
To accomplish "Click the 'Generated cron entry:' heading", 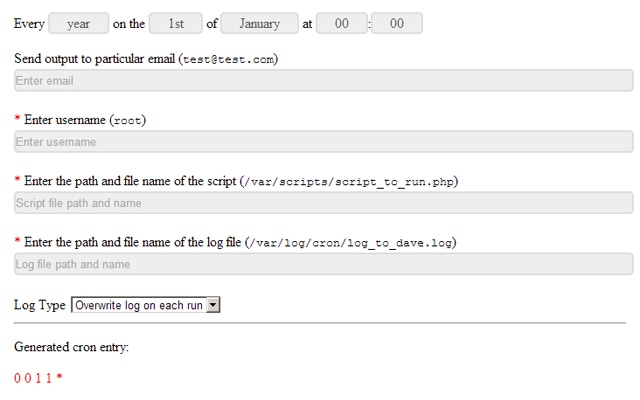I will coord(72,347).
